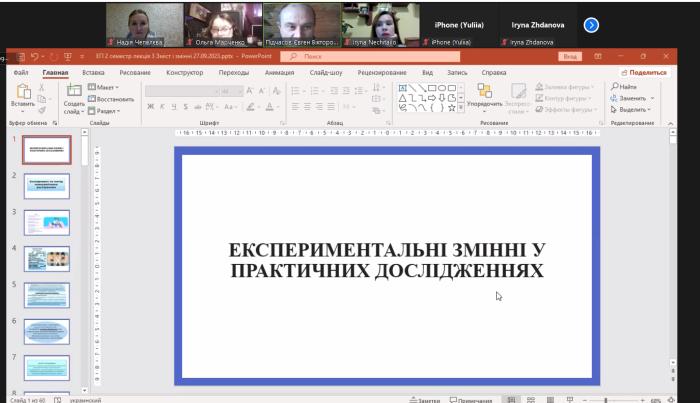Viewport: 700px width, 403px height.
Task: Open the Переходы ribbon tab
Action: click(x=233, y=73)
